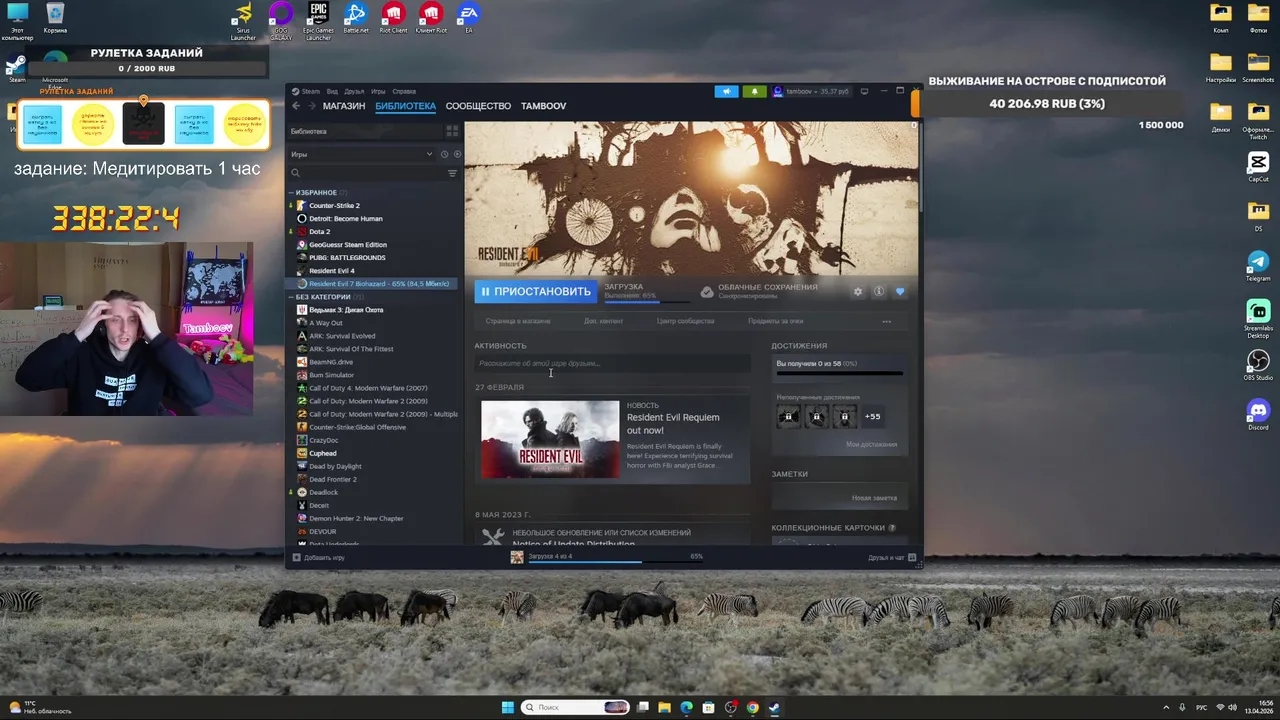
Task: Open Resident Evil Requiem news thumbnail
Action: pos(550,439)
